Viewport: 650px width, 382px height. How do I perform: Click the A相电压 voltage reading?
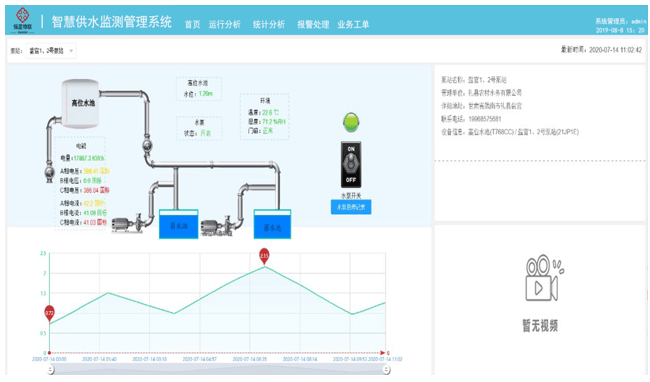click(x=85, y=171)
